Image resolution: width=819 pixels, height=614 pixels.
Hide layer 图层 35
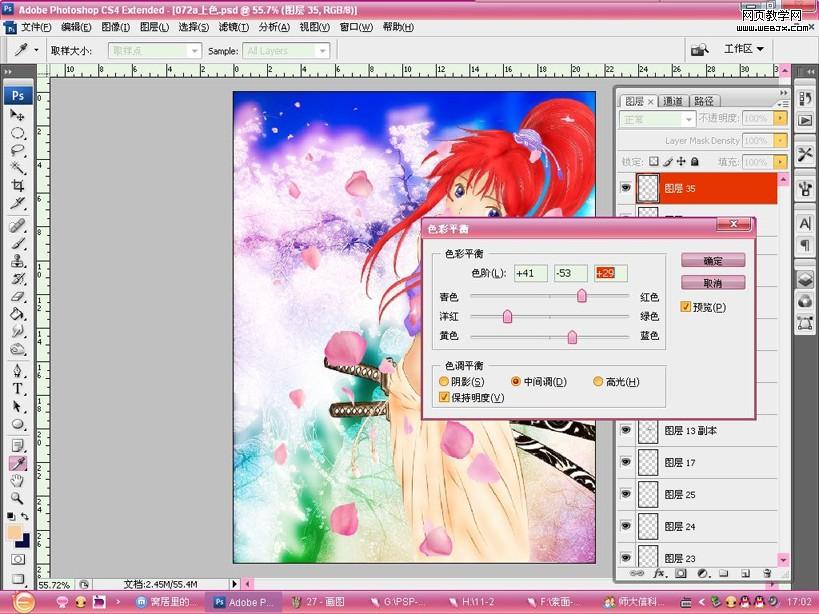[625, 187]
